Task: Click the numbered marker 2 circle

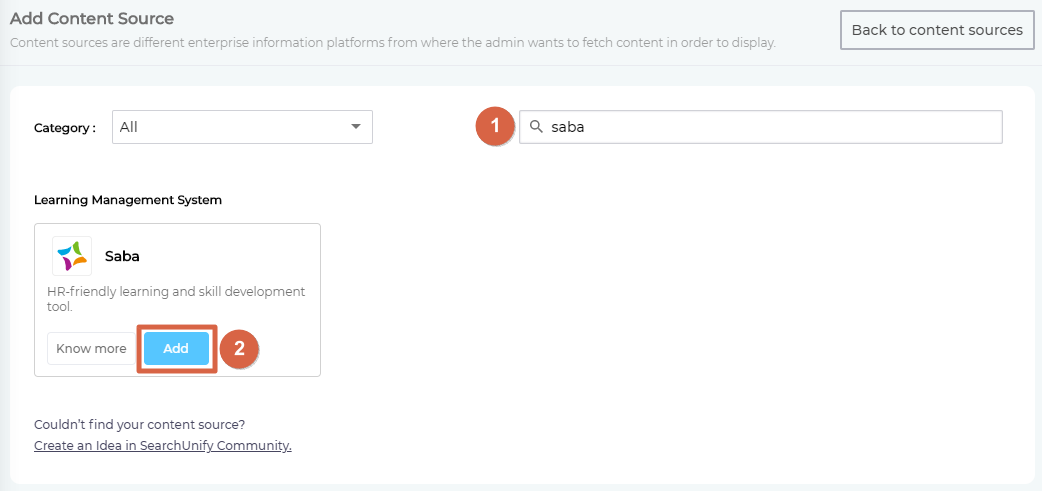Action: pos(239,349)
